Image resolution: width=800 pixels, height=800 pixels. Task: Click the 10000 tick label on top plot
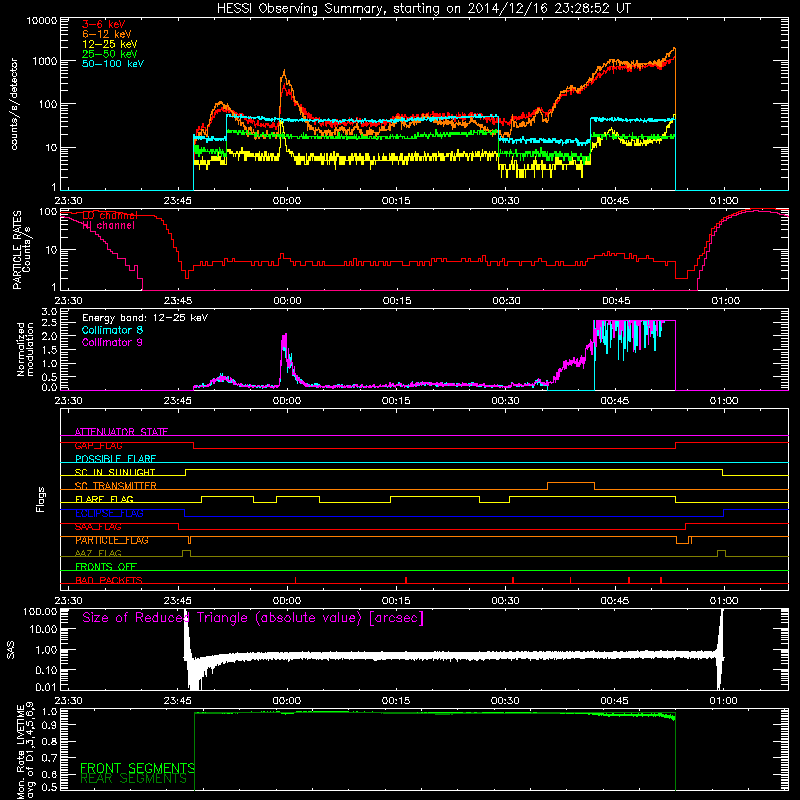(41, 21)
